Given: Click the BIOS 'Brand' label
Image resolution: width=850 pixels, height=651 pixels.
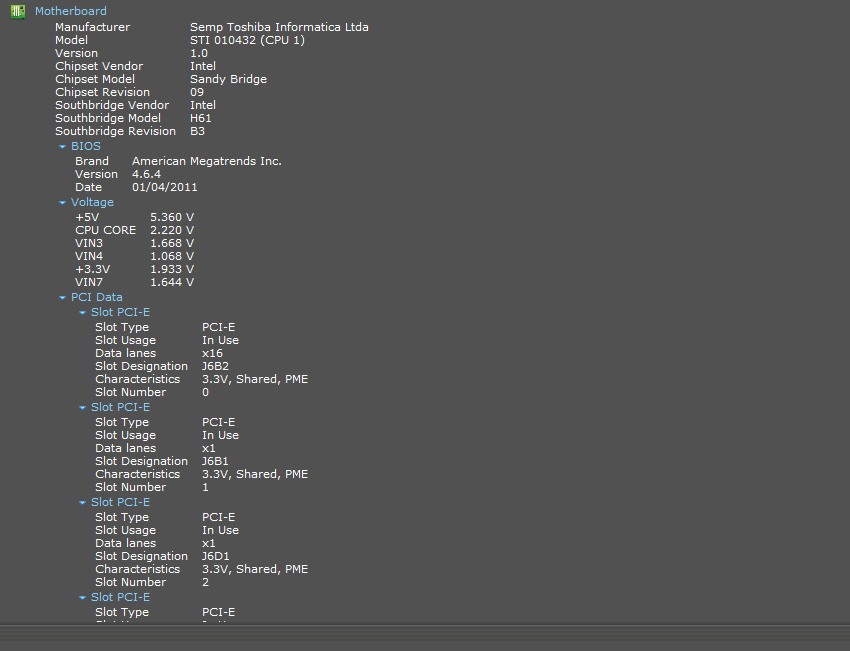Looking at the screenshot, I should pos(92,161).
